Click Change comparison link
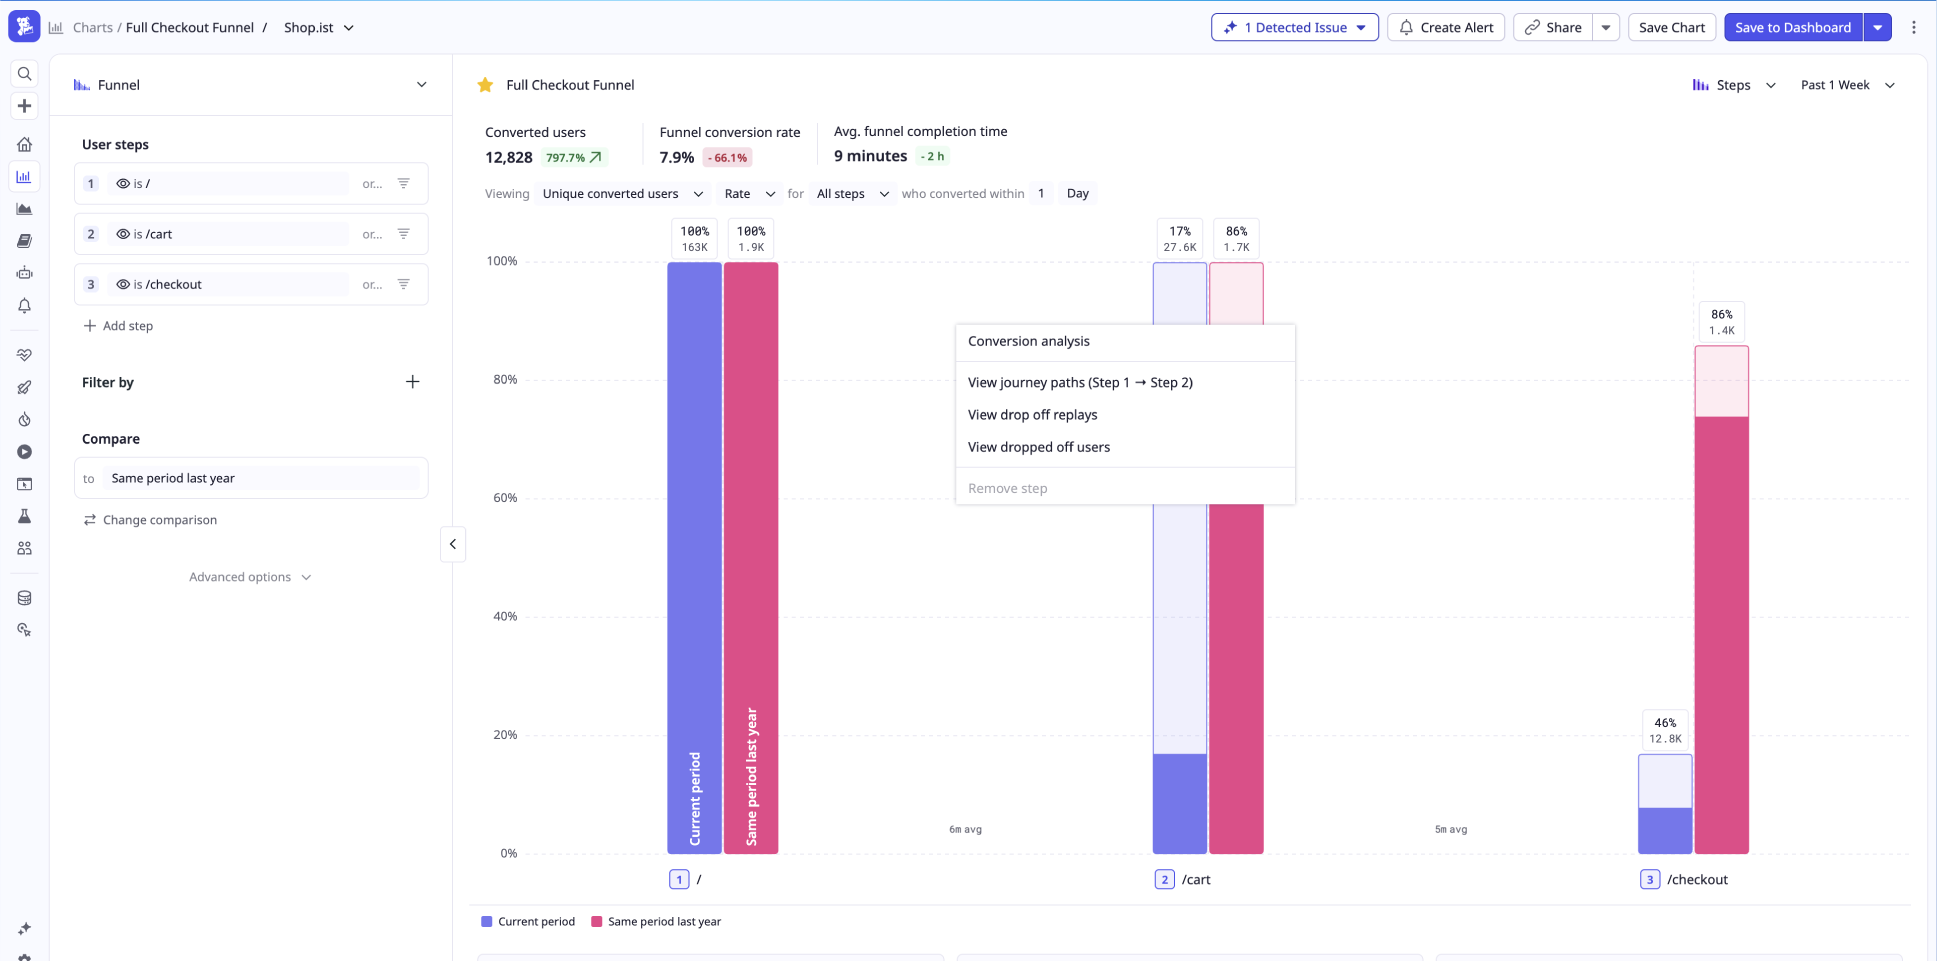 pos(150,520)
